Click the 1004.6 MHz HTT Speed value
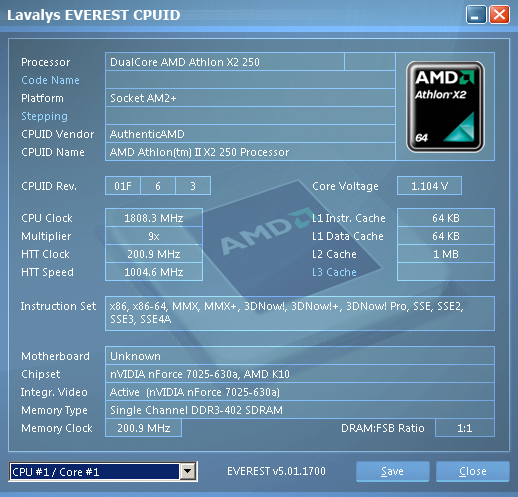Image resolution: width=518 pixels, height=497 pixels. click(x=154, y=272)
